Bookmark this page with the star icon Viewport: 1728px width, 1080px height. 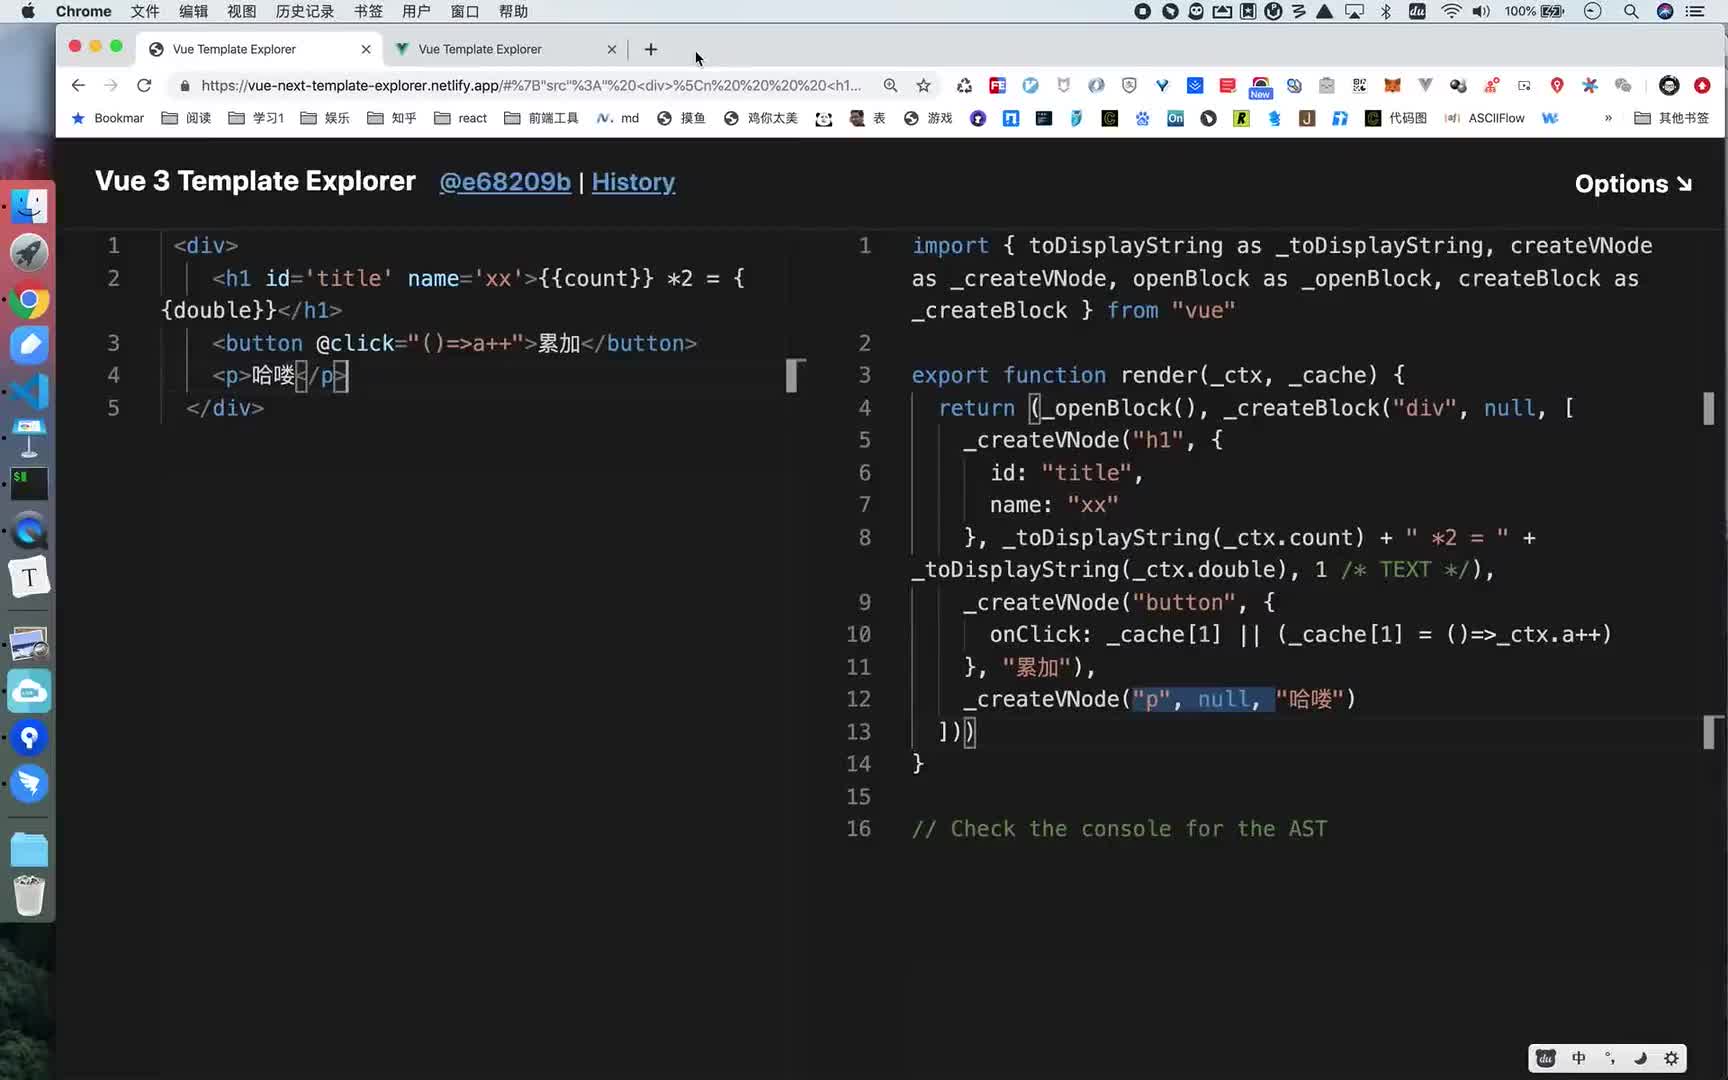(x=923, y=85)
